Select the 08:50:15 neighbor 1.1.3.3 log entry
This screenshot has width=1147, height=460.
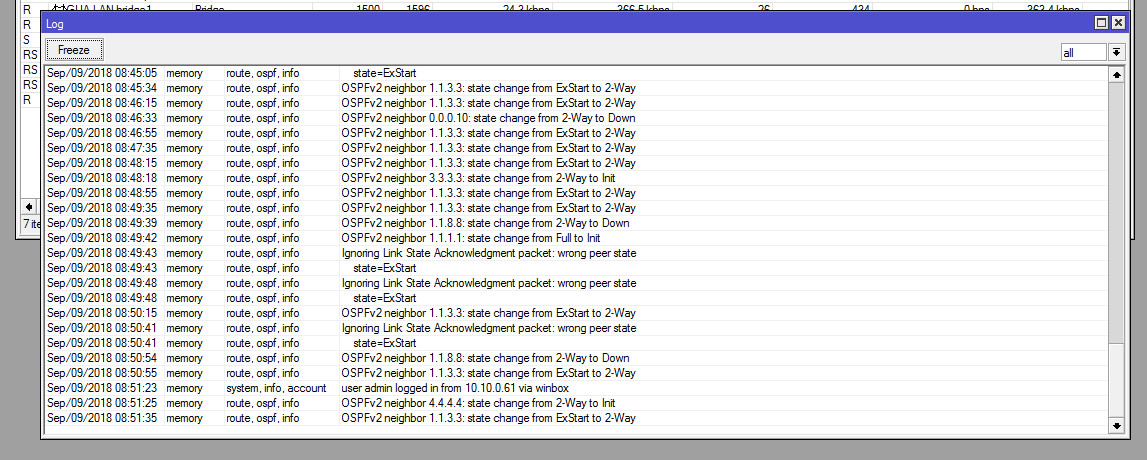click(x=576, y=313)
